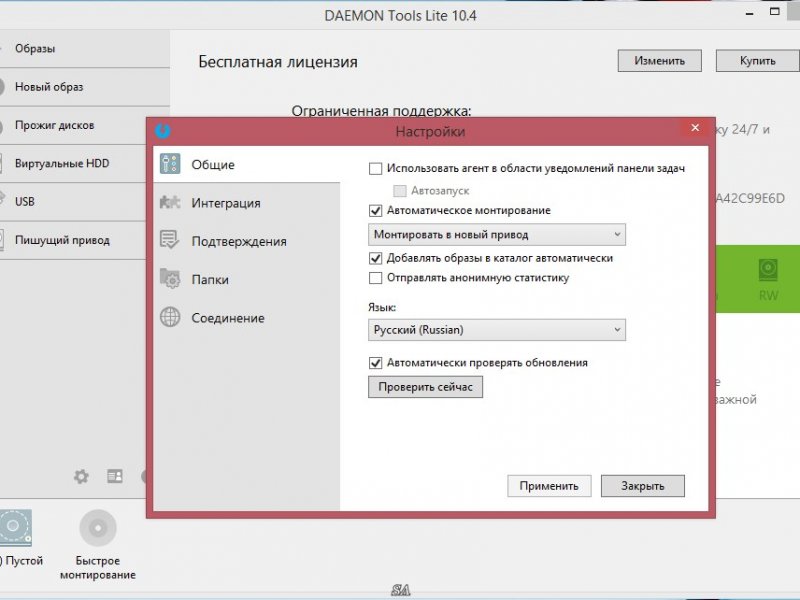Enable Отправлять анонимную статистику checkbox
800x600 pixels.
[x=376, y=278]
